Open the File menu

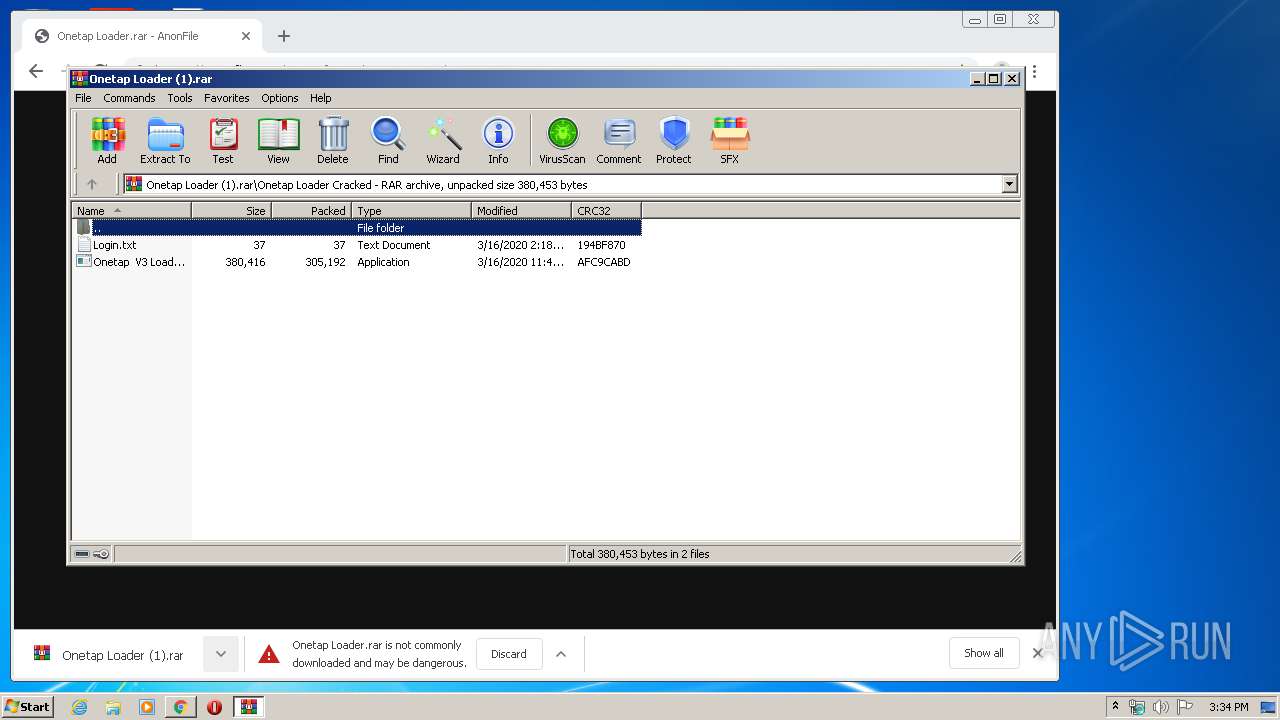pyautogui.click(x=83, y=98)
